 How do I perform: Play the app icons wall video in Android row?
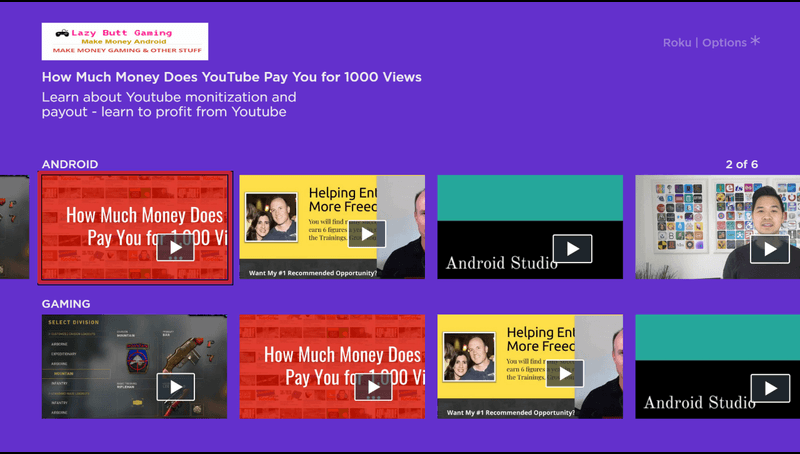[770, 249]
